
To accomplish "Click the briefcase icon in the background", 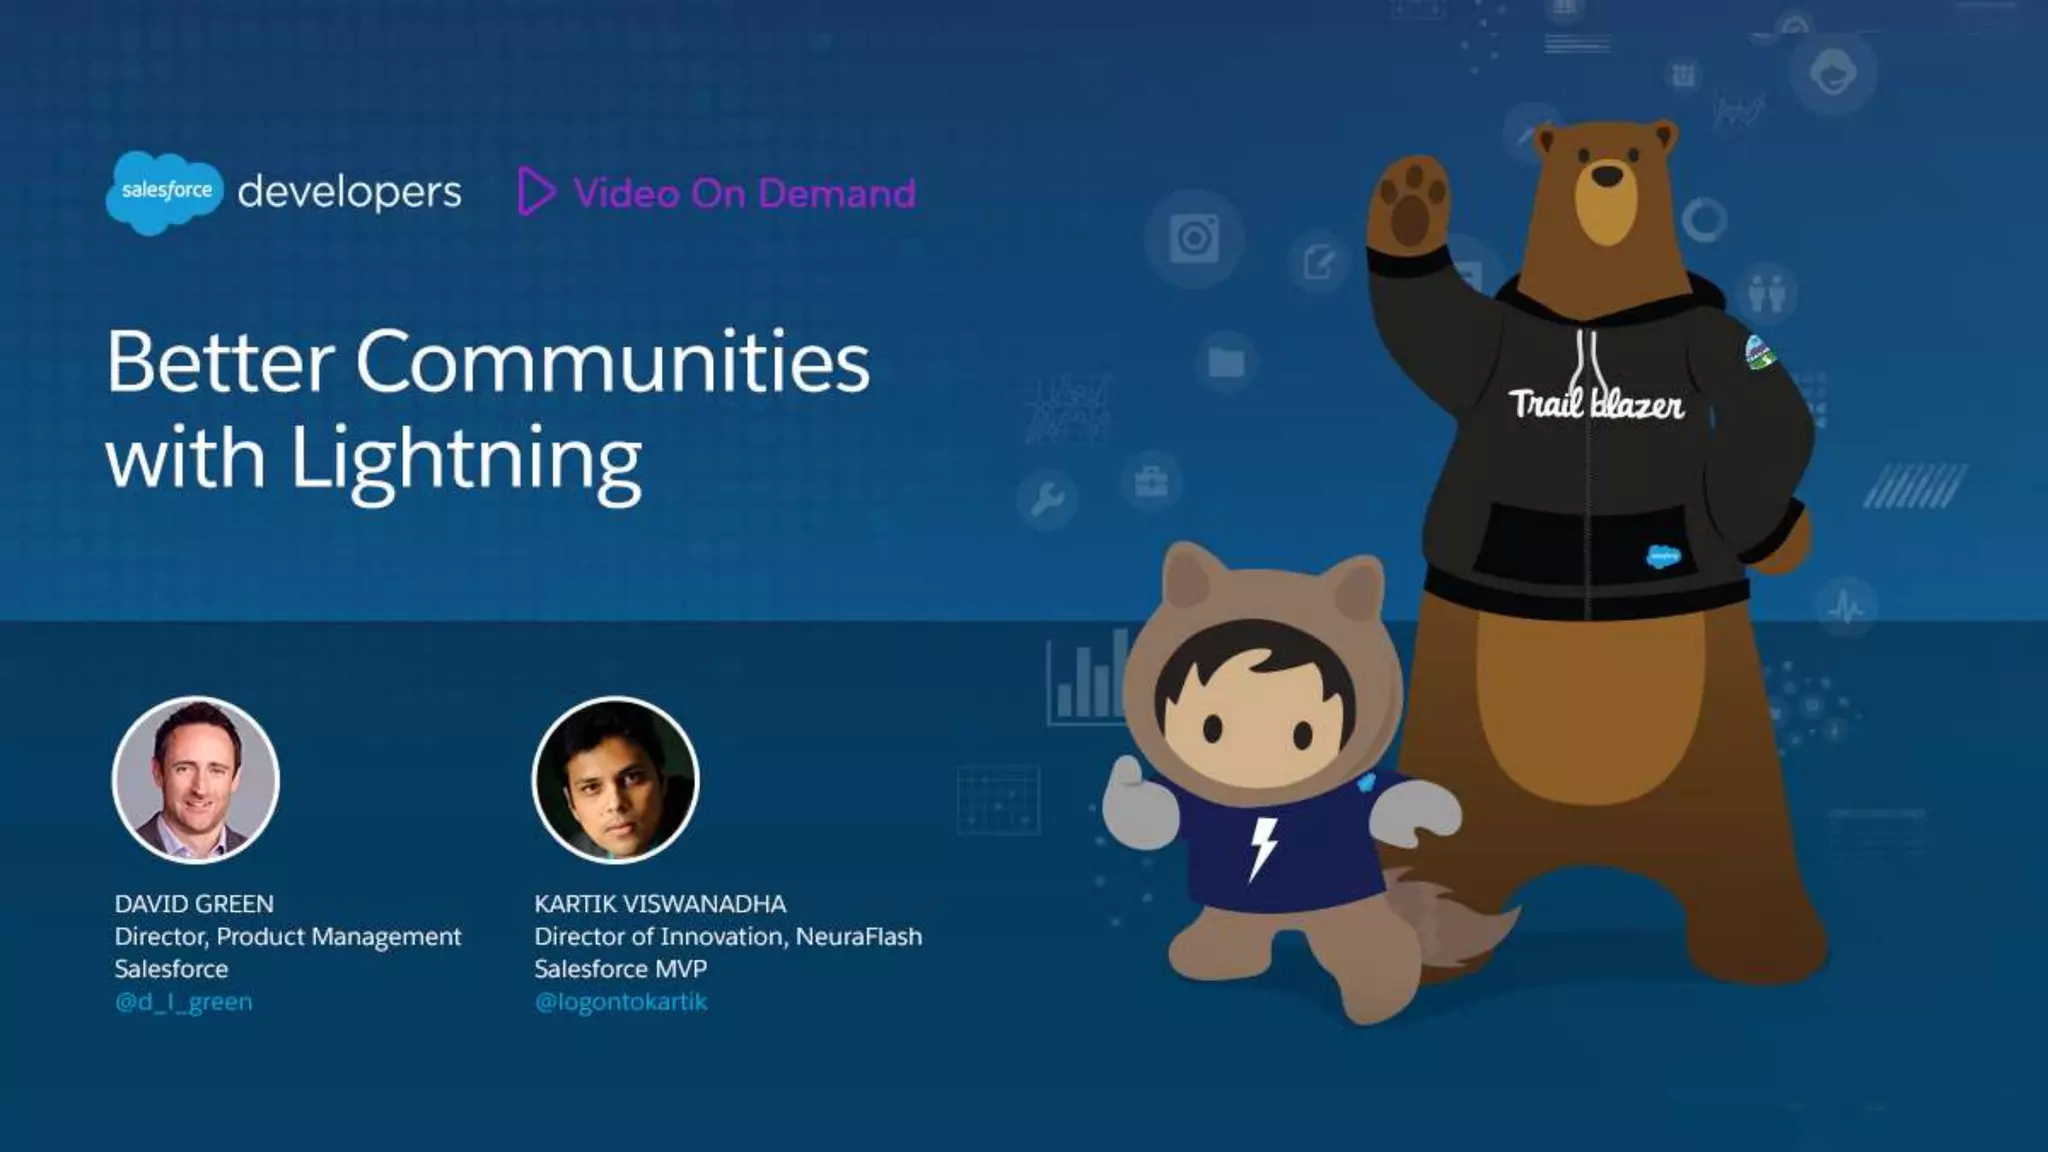I will pos(1151,483).
